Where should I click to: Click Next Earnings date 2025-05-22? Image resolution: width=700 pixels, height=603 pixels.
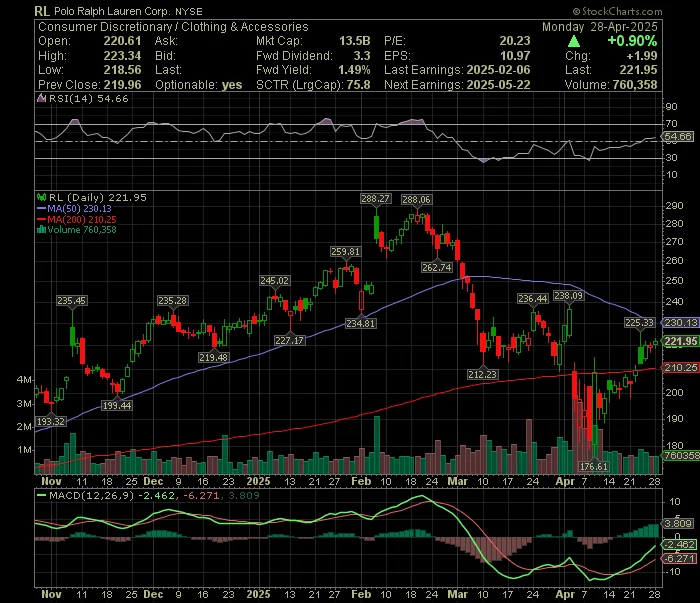pyautogui.click(x=498, y=85)
